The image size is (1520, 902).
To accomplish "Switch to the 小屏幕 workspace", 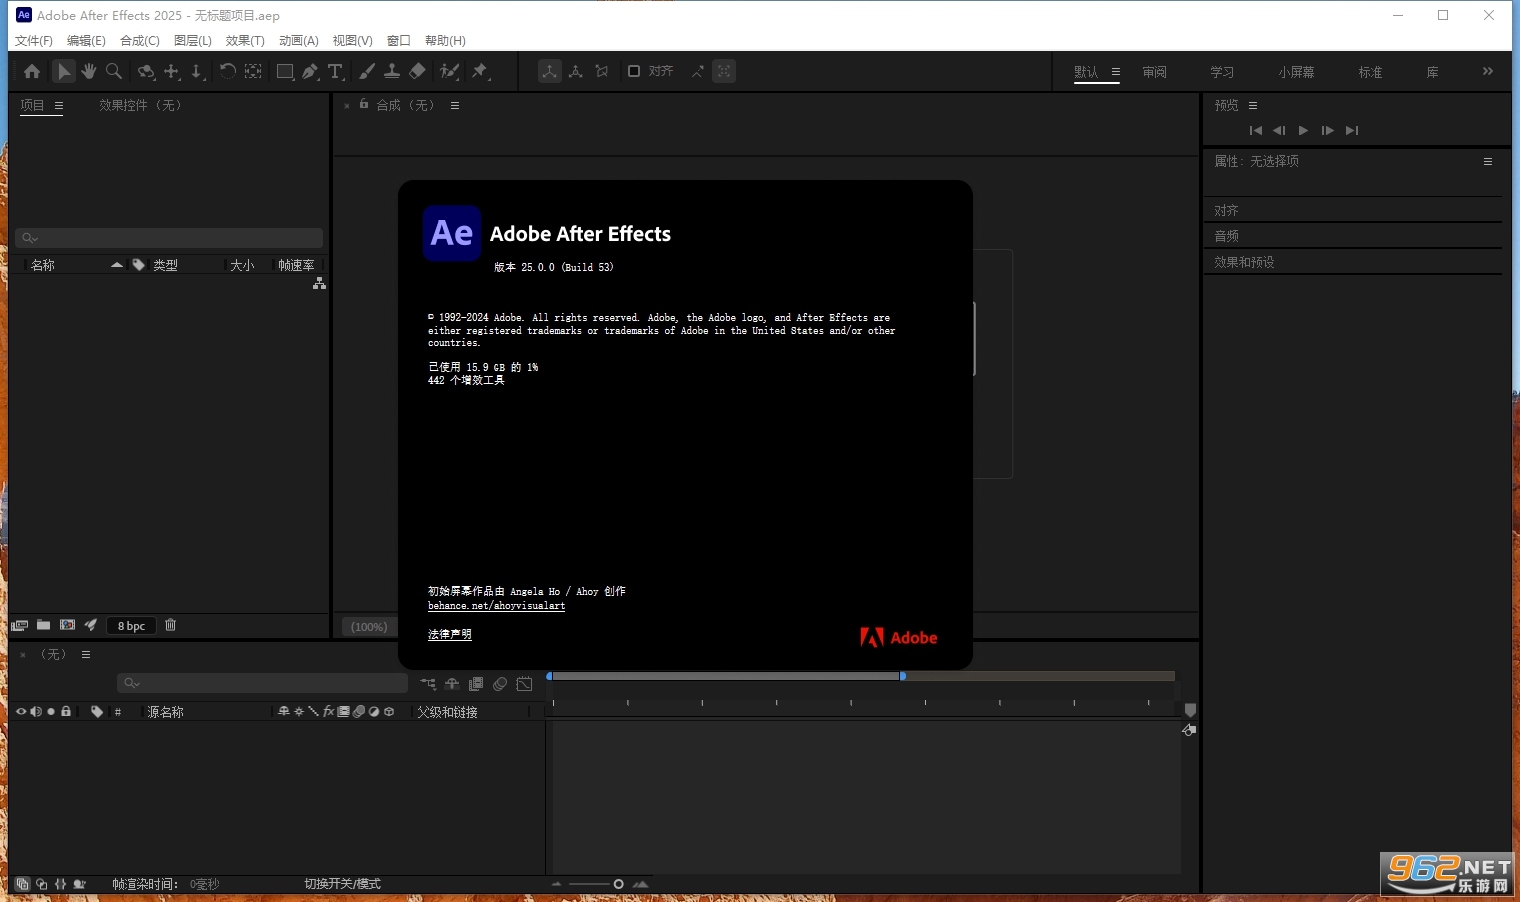I will [1296, 72].
